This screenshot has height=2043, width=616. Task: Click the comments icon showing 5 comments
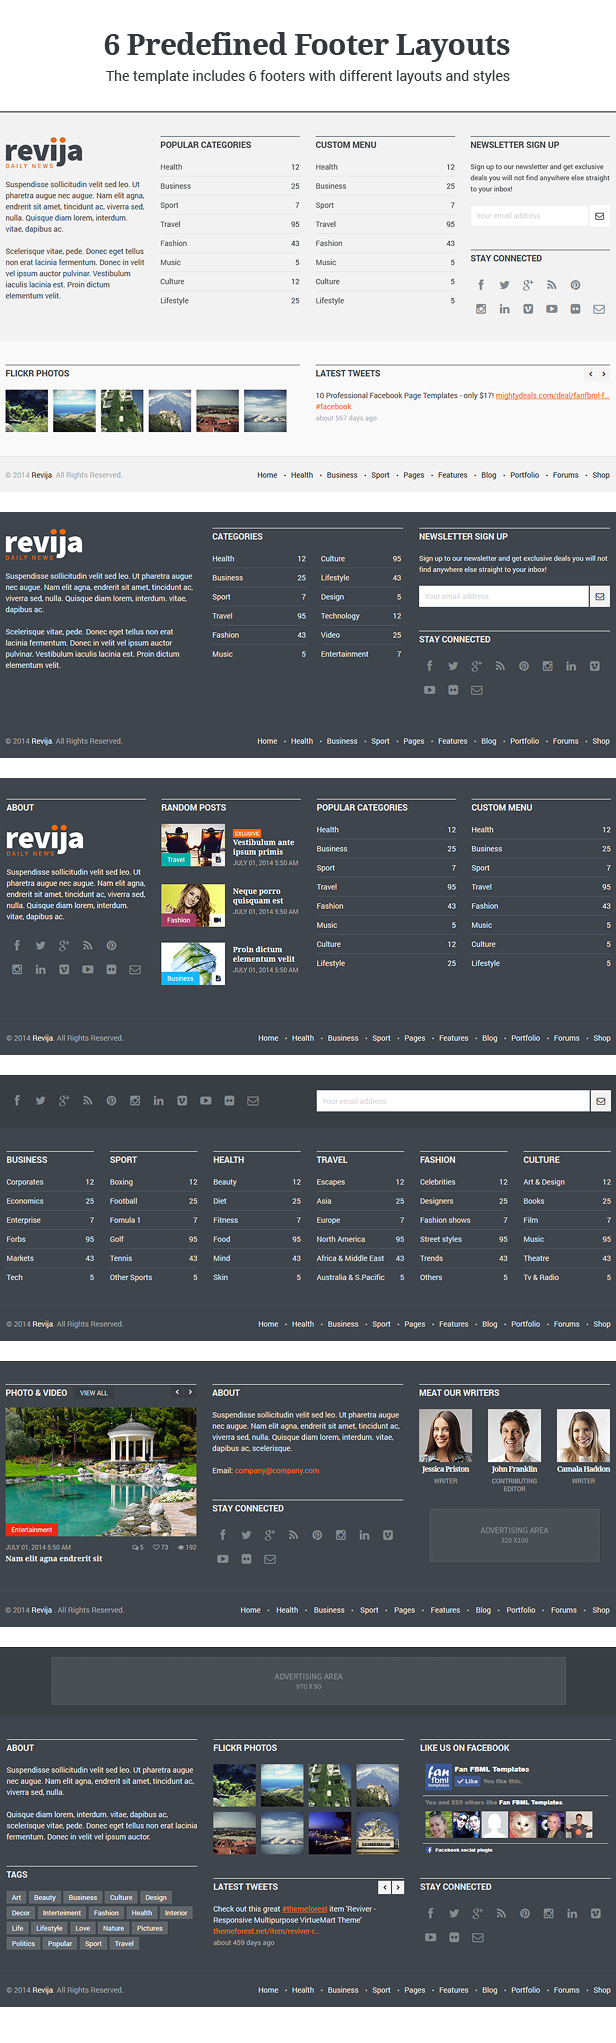point(135,1547)
